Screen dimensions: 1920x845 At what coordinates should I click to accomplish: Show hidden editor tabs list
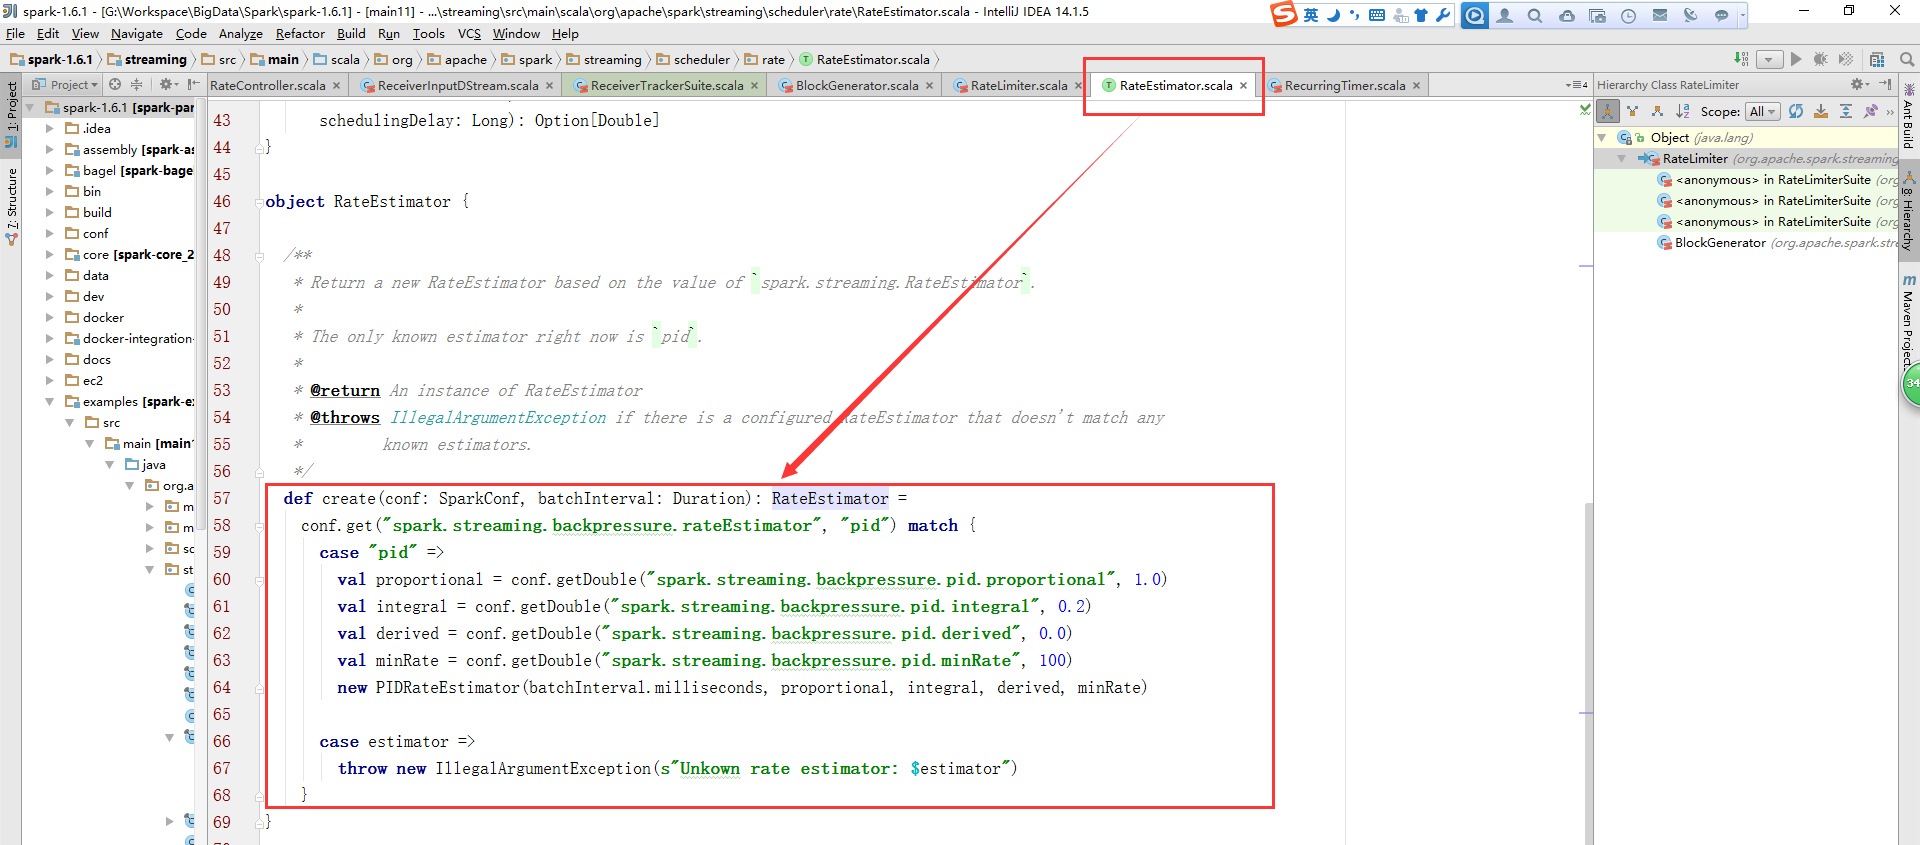[1577, 85]
